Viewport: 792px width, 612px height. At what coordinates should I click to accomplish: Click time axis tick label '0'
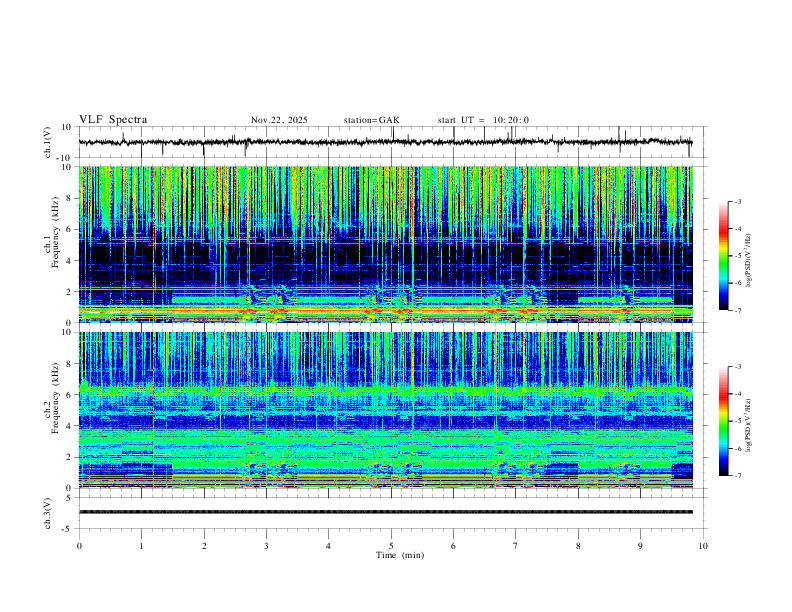coord(79,546)
